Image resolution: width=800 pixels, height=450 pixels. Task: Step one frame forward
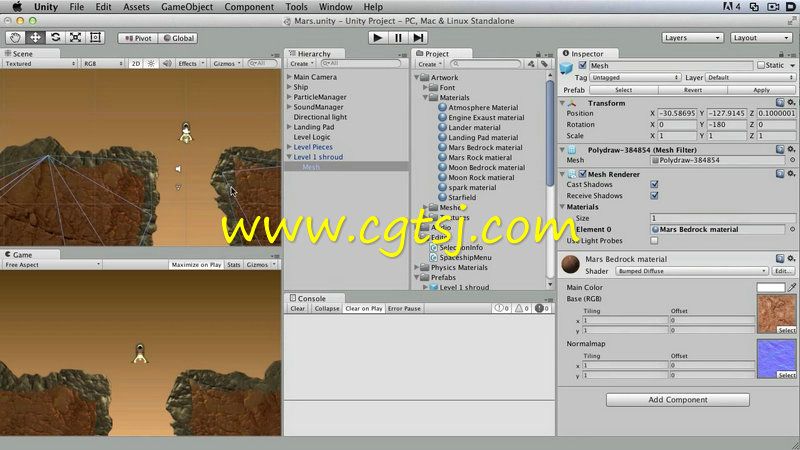click(x=418, y=38)
